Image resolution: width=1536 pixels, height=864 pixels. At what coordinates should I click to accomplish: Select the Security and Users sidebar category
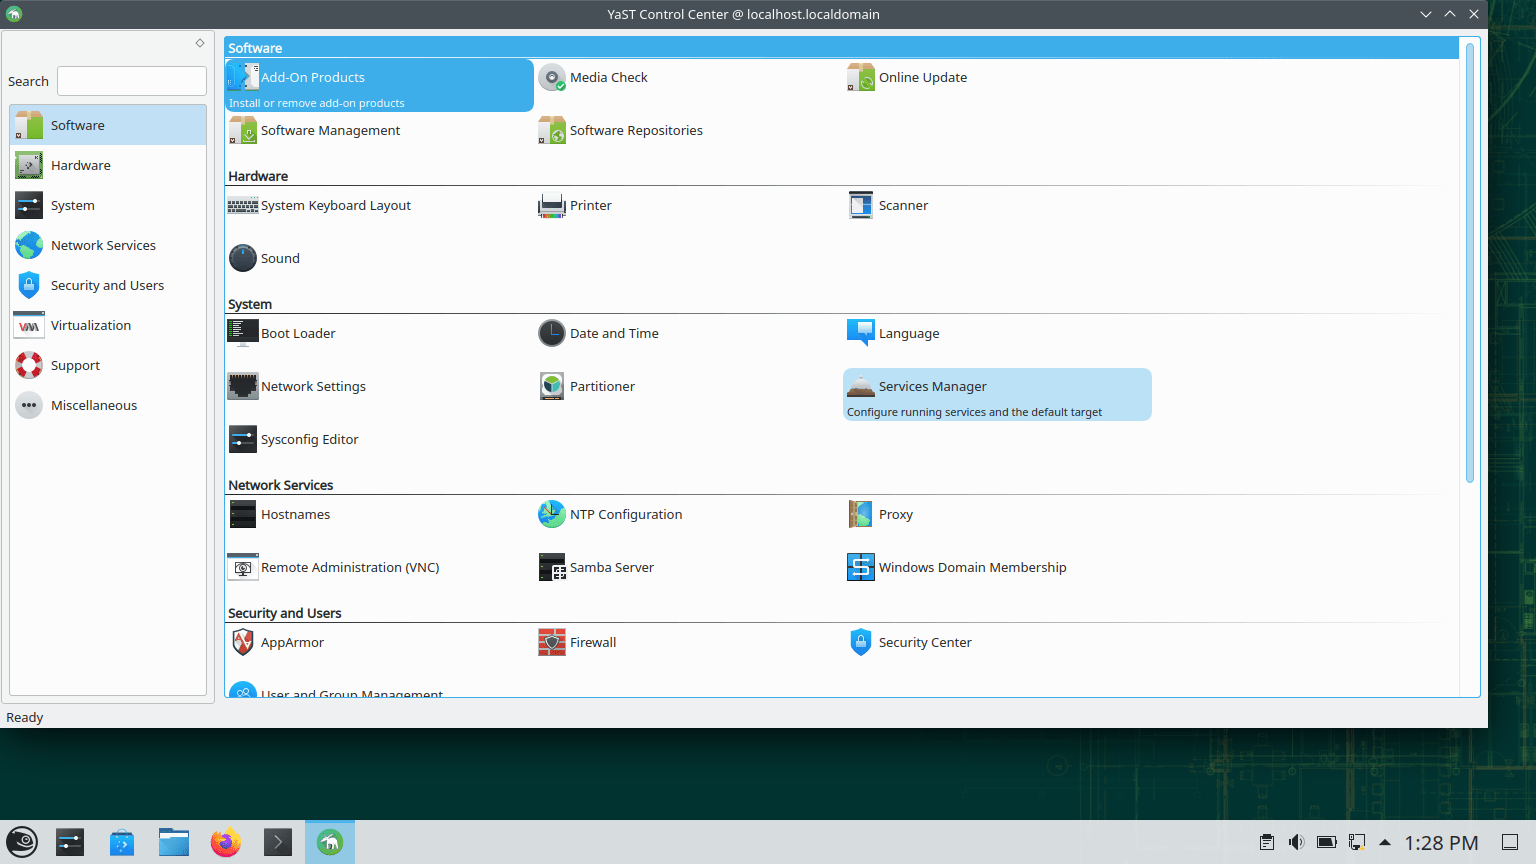coord(108,285)
